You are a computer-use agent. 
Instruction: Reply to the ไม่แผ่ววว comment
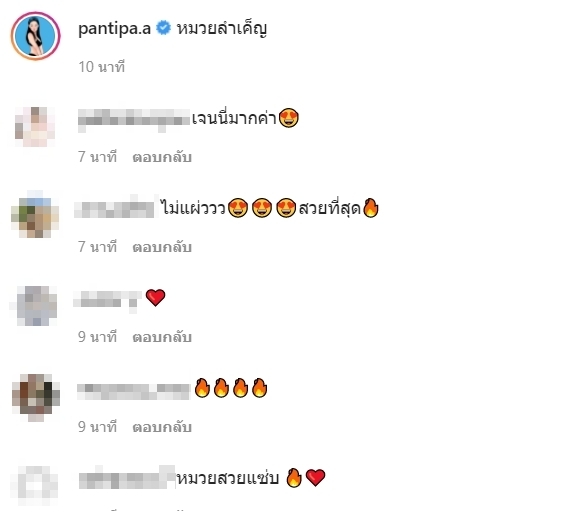[162, 247]
